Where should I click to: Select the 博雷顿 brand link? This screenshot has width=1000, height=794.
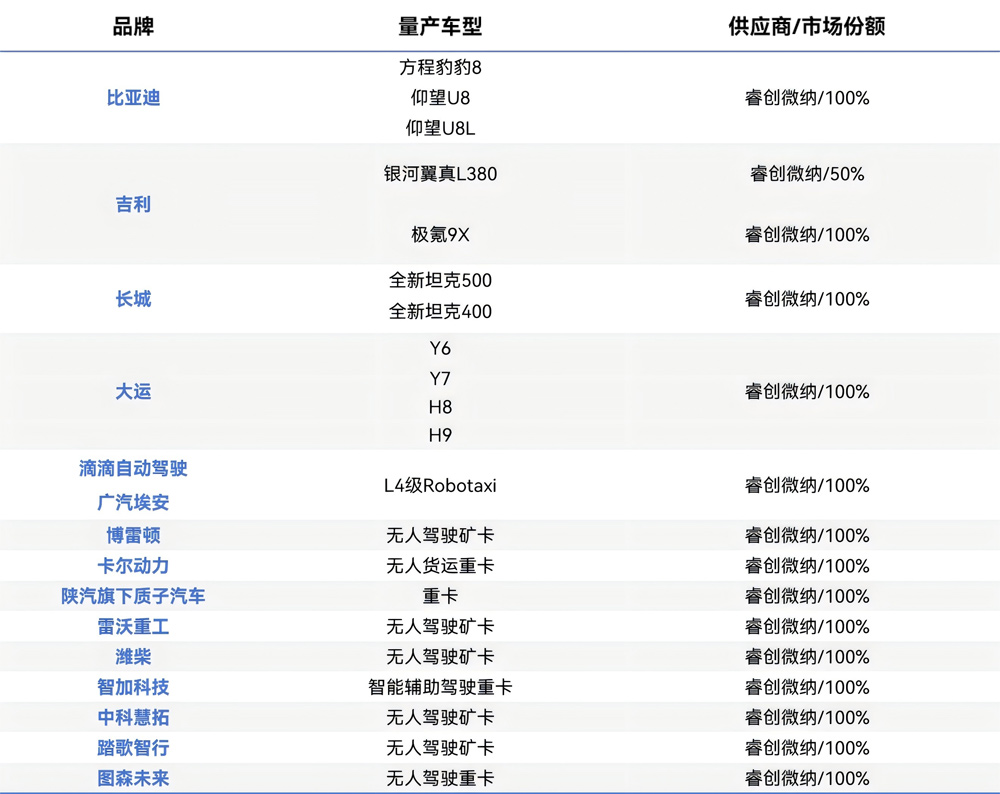133,535
